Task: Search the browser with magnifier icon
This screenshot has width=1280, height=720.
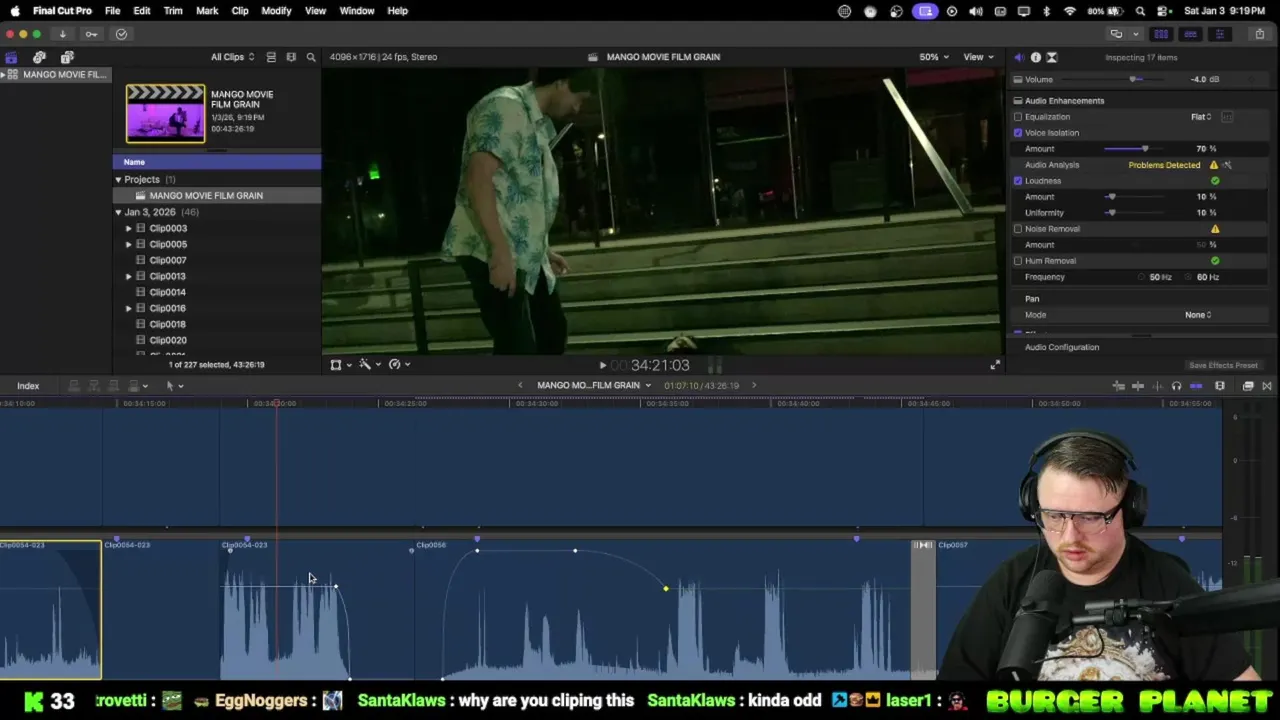Action: tap(311, 57)
